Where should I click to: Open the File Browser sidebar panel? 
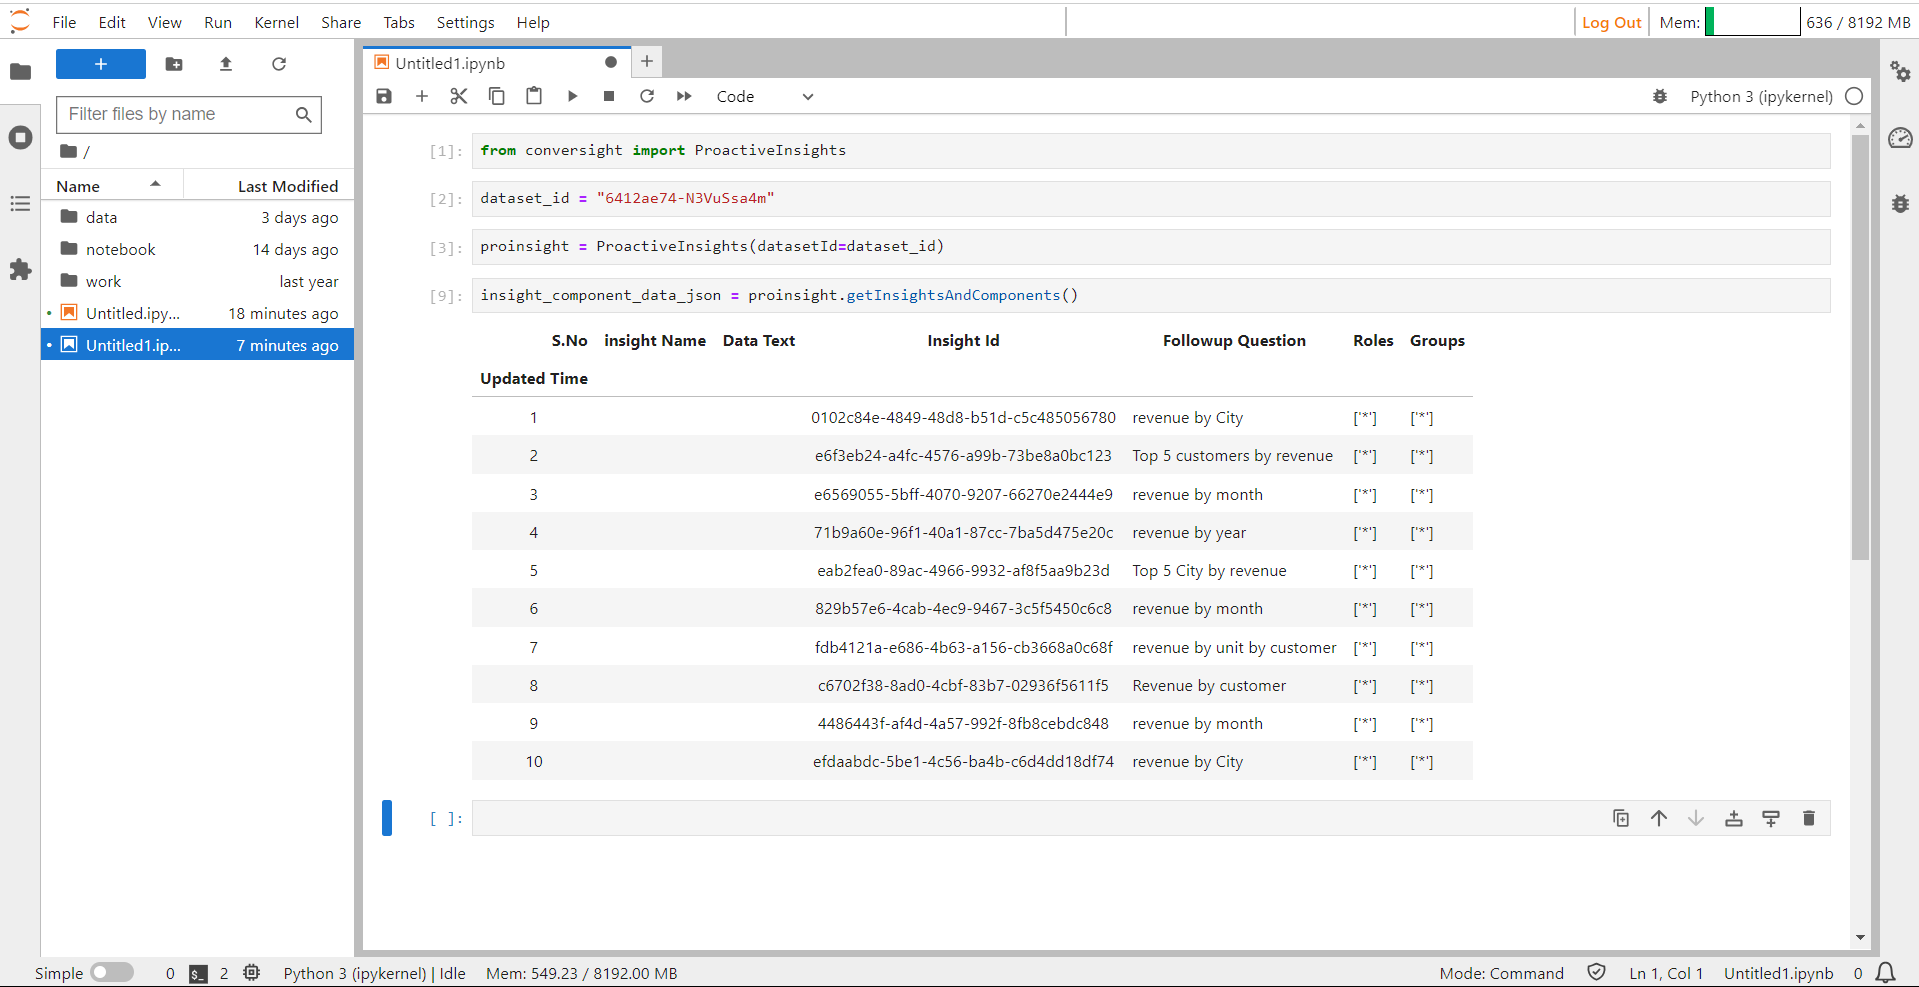click(20, 71)
